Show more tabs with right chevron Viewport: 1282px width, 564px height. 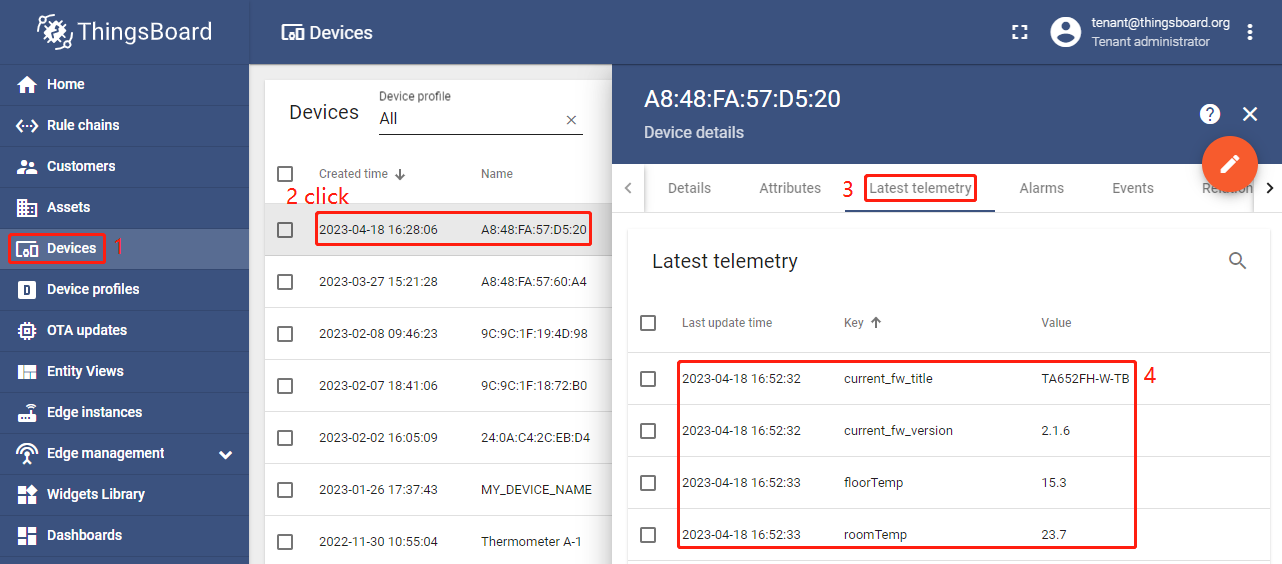tap(1270, 188)
